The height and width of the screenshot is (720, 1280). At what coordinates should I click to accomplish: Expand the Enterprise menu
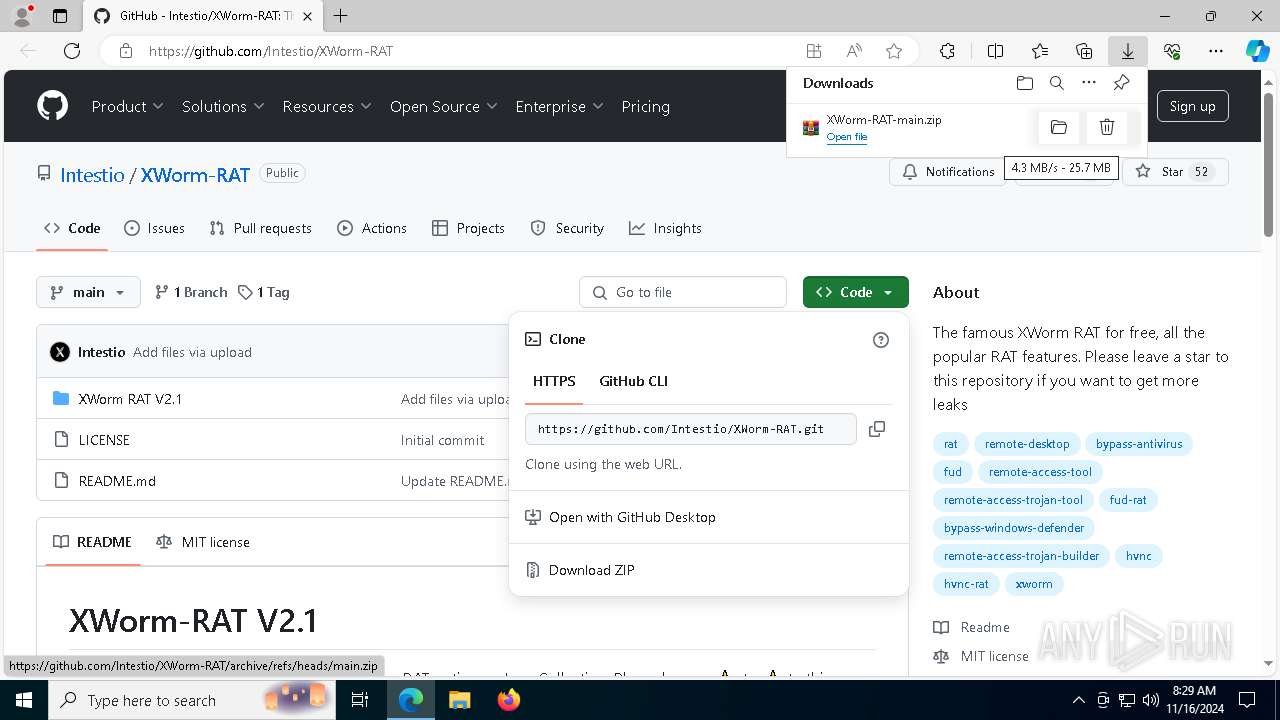tap(559, 106)
